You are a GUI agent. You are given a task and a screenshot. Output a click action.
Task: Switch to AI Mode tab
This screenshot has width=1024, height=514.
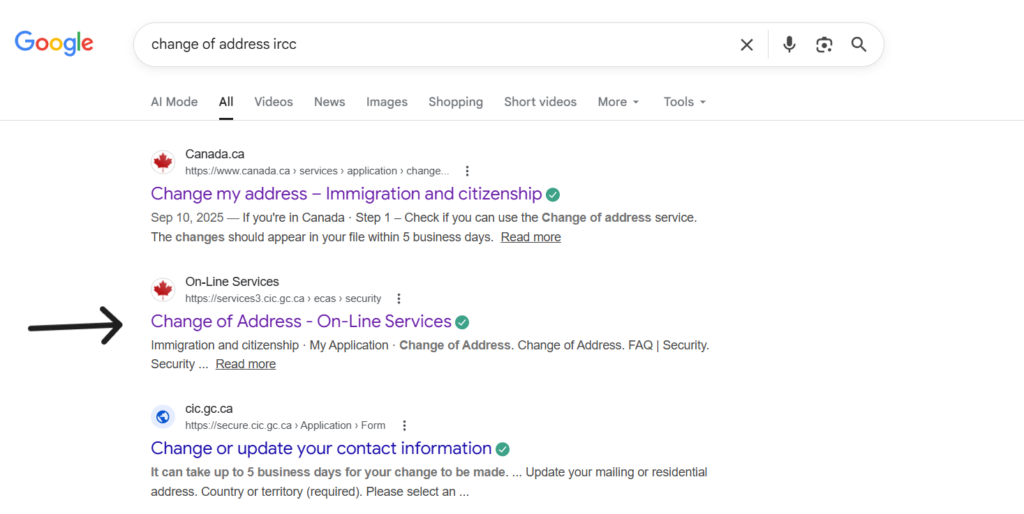[x=174, y=102]
